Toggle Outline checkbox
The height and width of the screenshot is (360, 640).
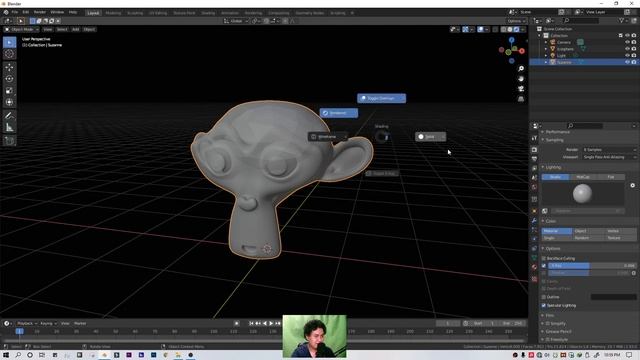click(544, 297)
